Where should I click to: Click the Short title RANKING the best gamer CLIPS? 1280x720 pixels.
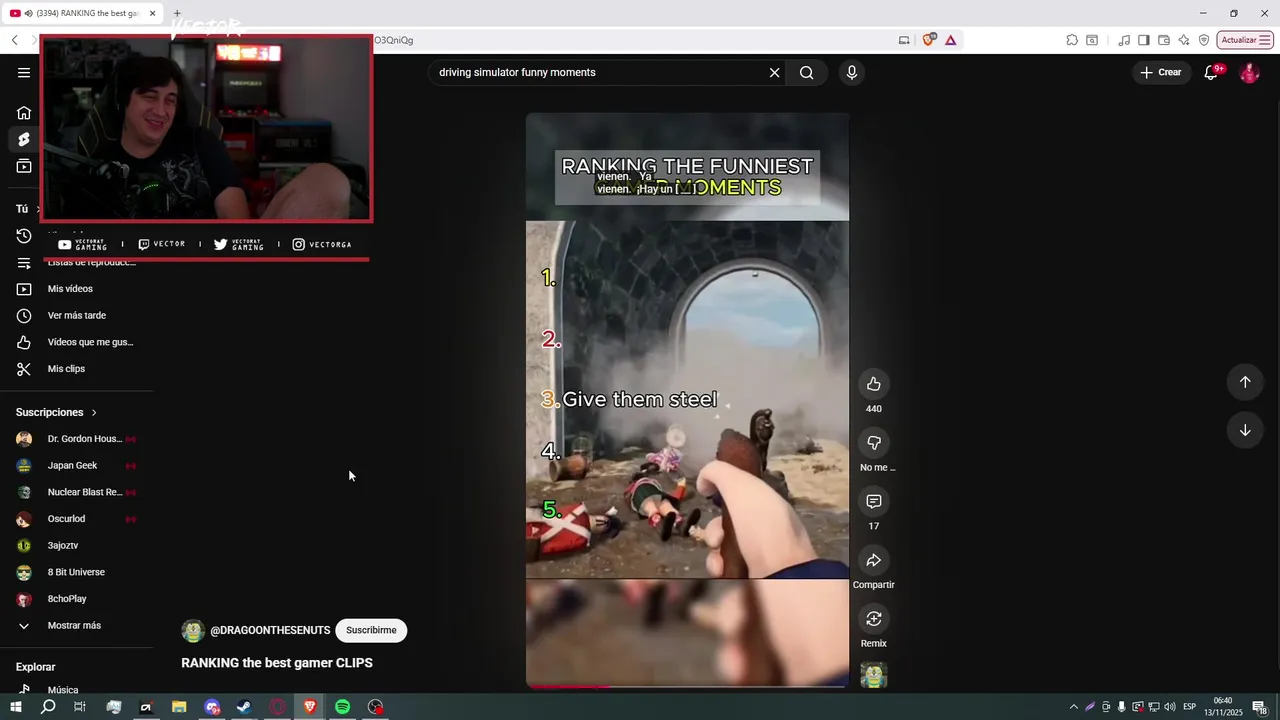coord(277,663)
